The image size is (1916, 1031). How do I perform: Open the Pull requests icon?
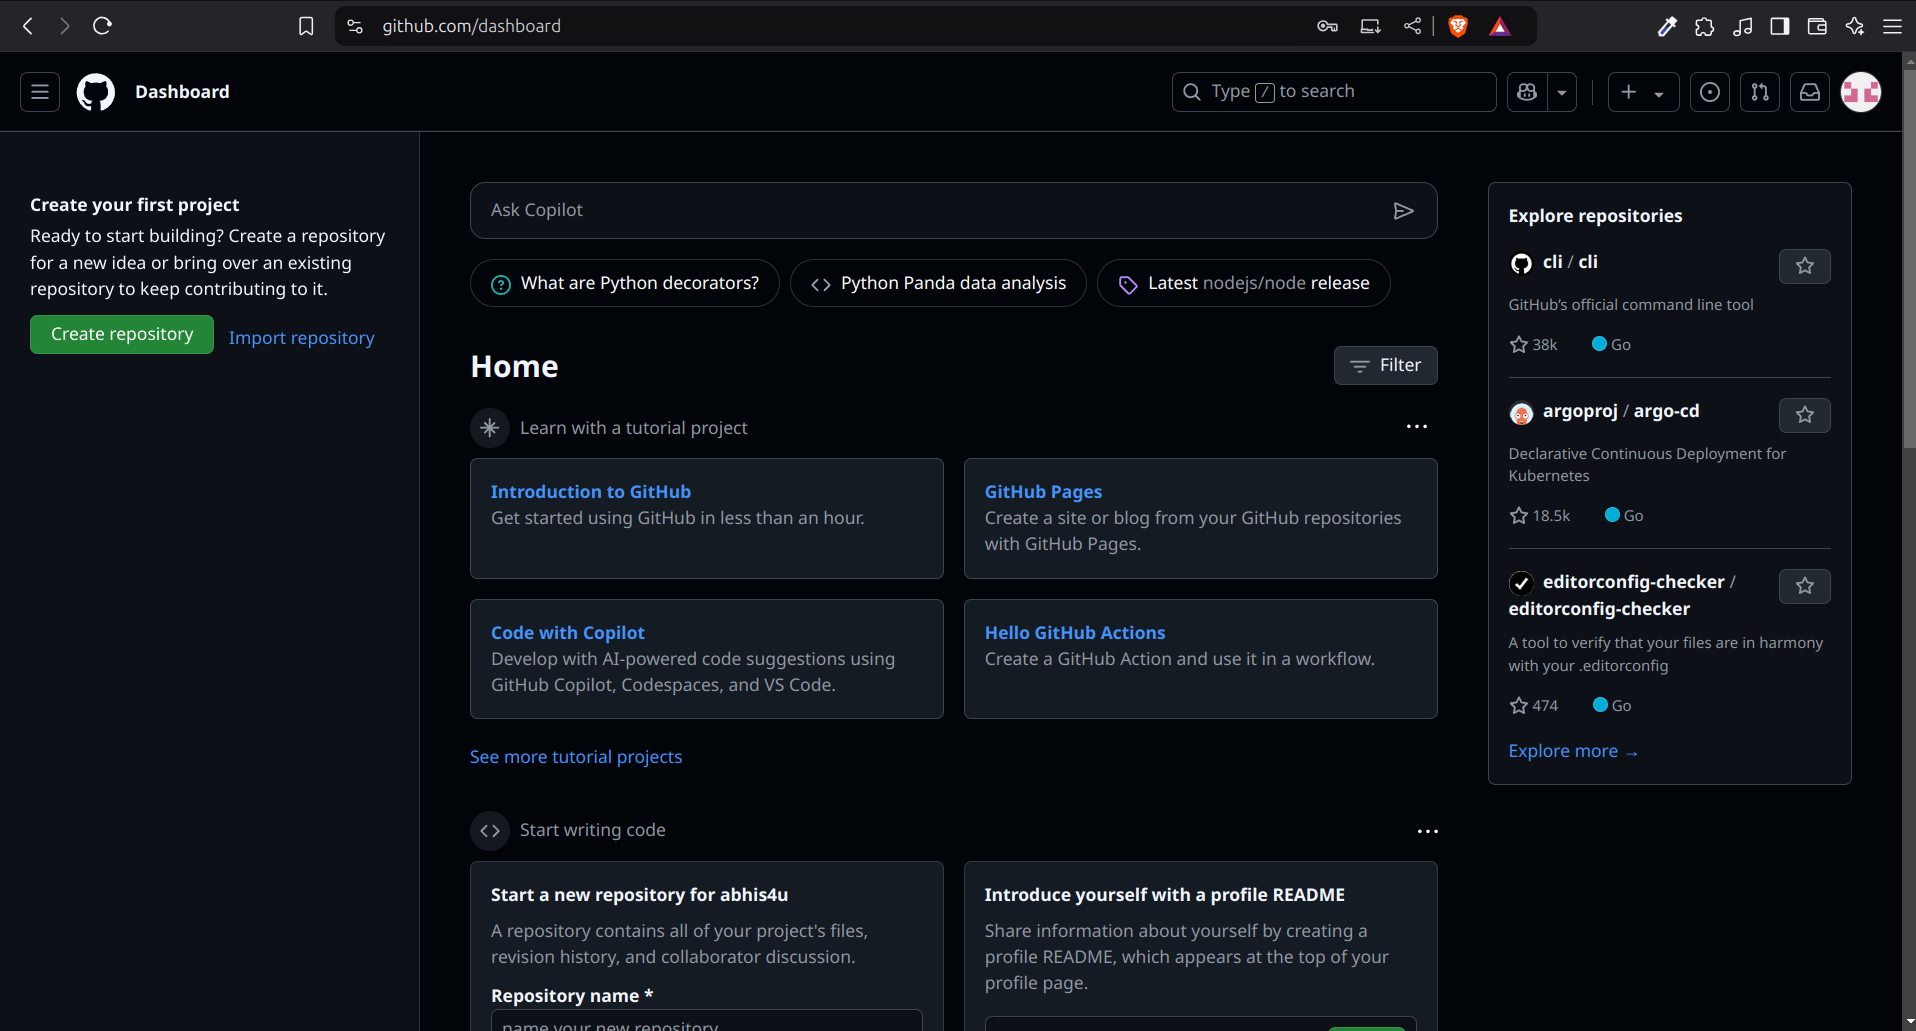1760,92
